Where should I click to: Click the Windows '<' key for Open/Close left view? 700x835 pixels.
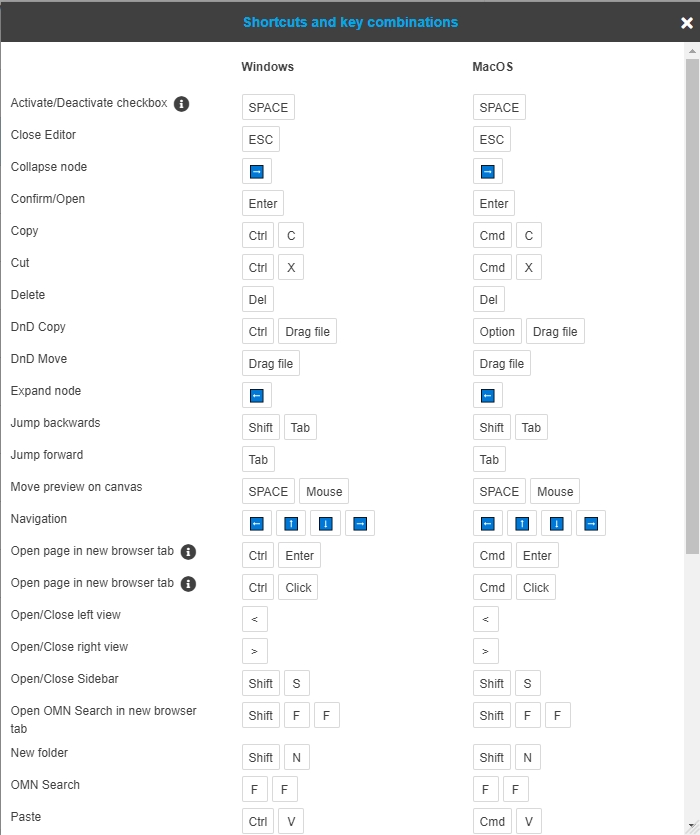[x=254, y=619]
